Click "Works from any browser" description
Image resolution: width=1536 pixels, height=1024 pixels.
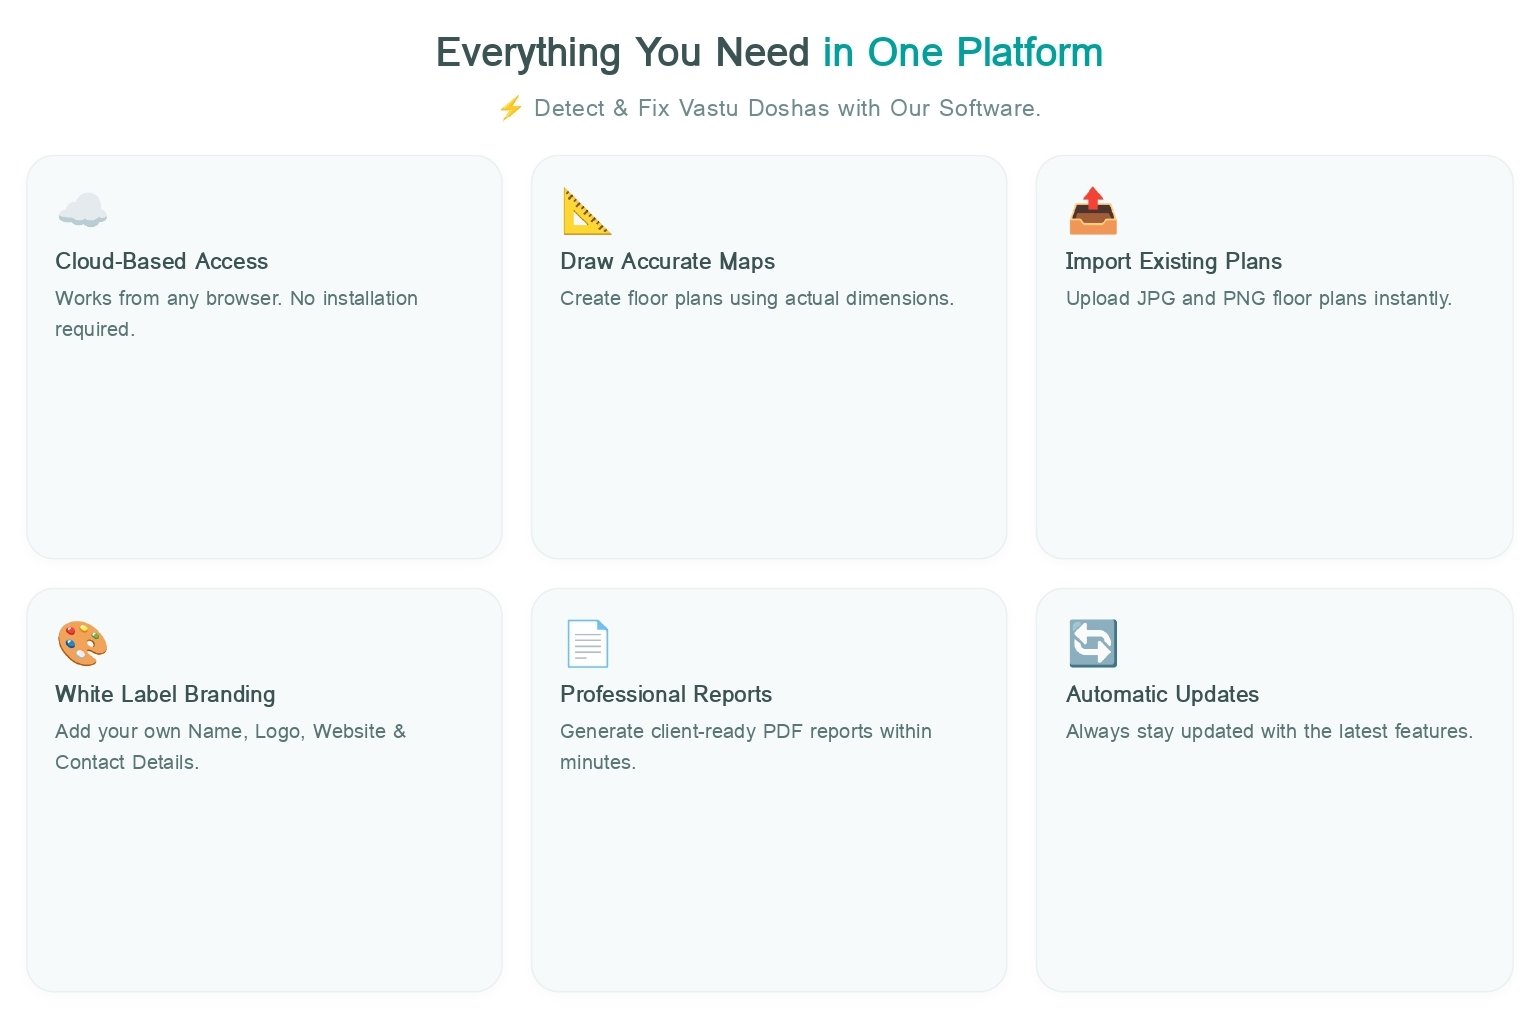coord(236,313)
